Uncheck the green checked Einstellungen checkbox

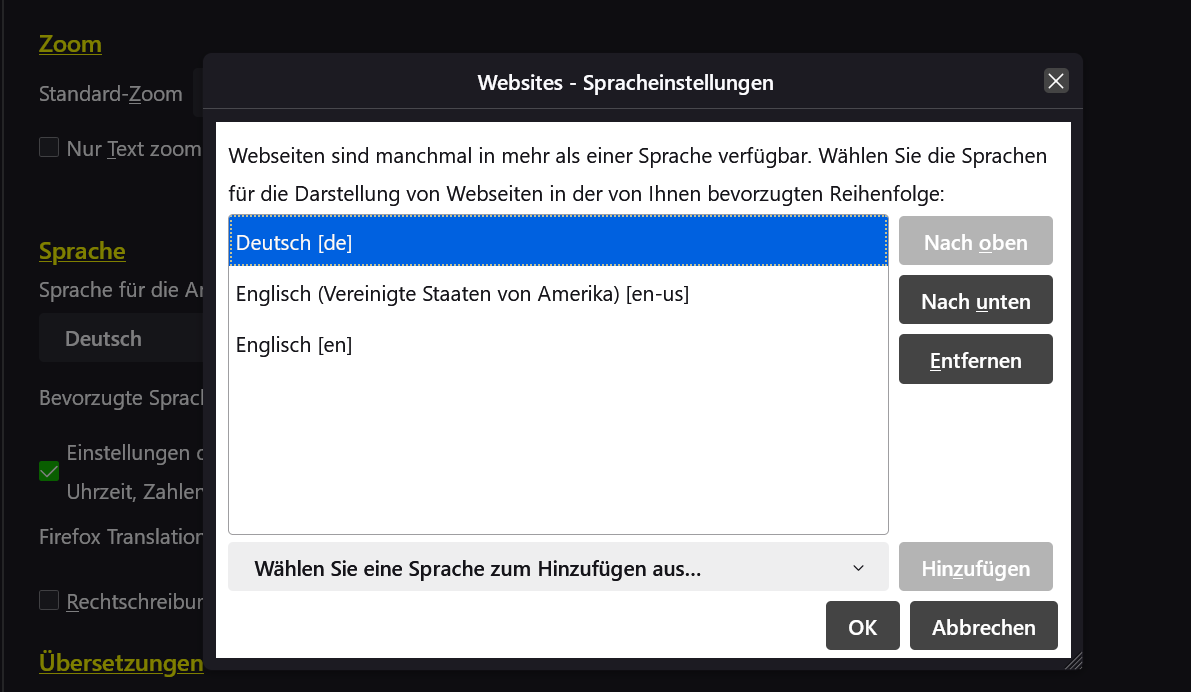tap(49, 471)
